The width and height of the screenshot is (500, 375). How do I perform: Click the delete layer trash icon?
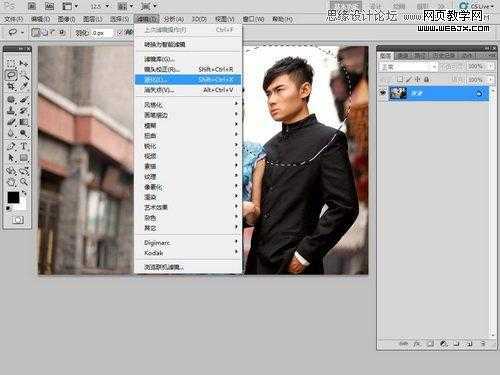483,343
